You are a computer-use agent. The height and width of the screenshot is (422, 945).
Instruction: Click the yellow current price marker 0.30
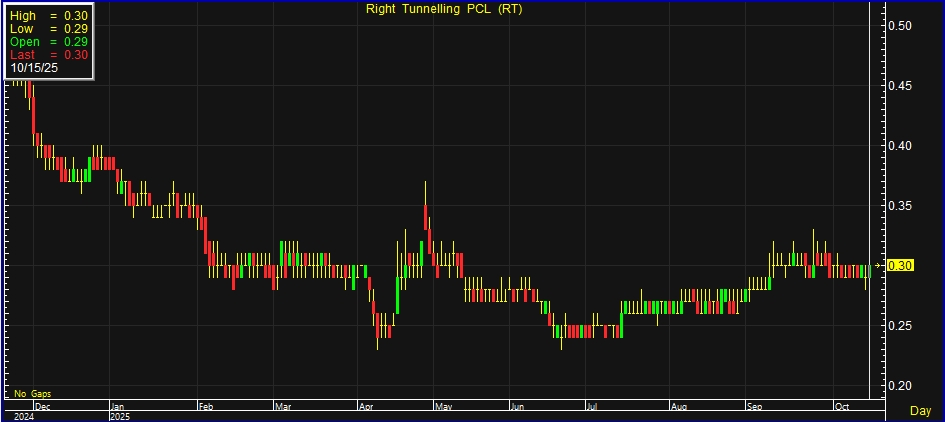click(901, 265)
